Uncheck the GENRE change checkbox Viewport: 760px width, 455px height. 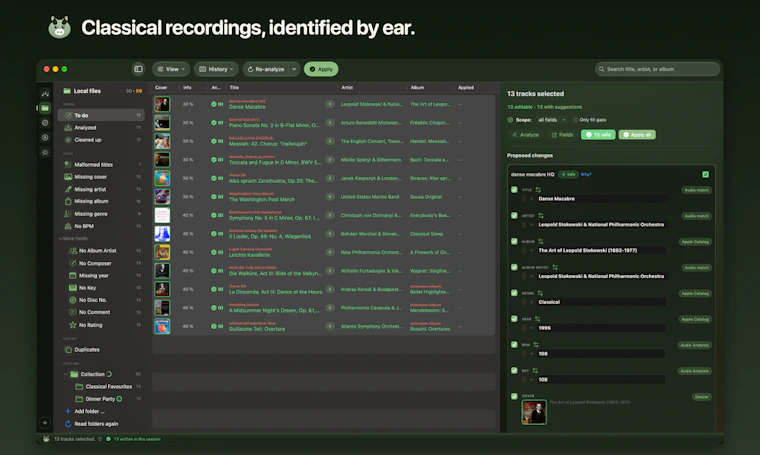coord(514,293)
